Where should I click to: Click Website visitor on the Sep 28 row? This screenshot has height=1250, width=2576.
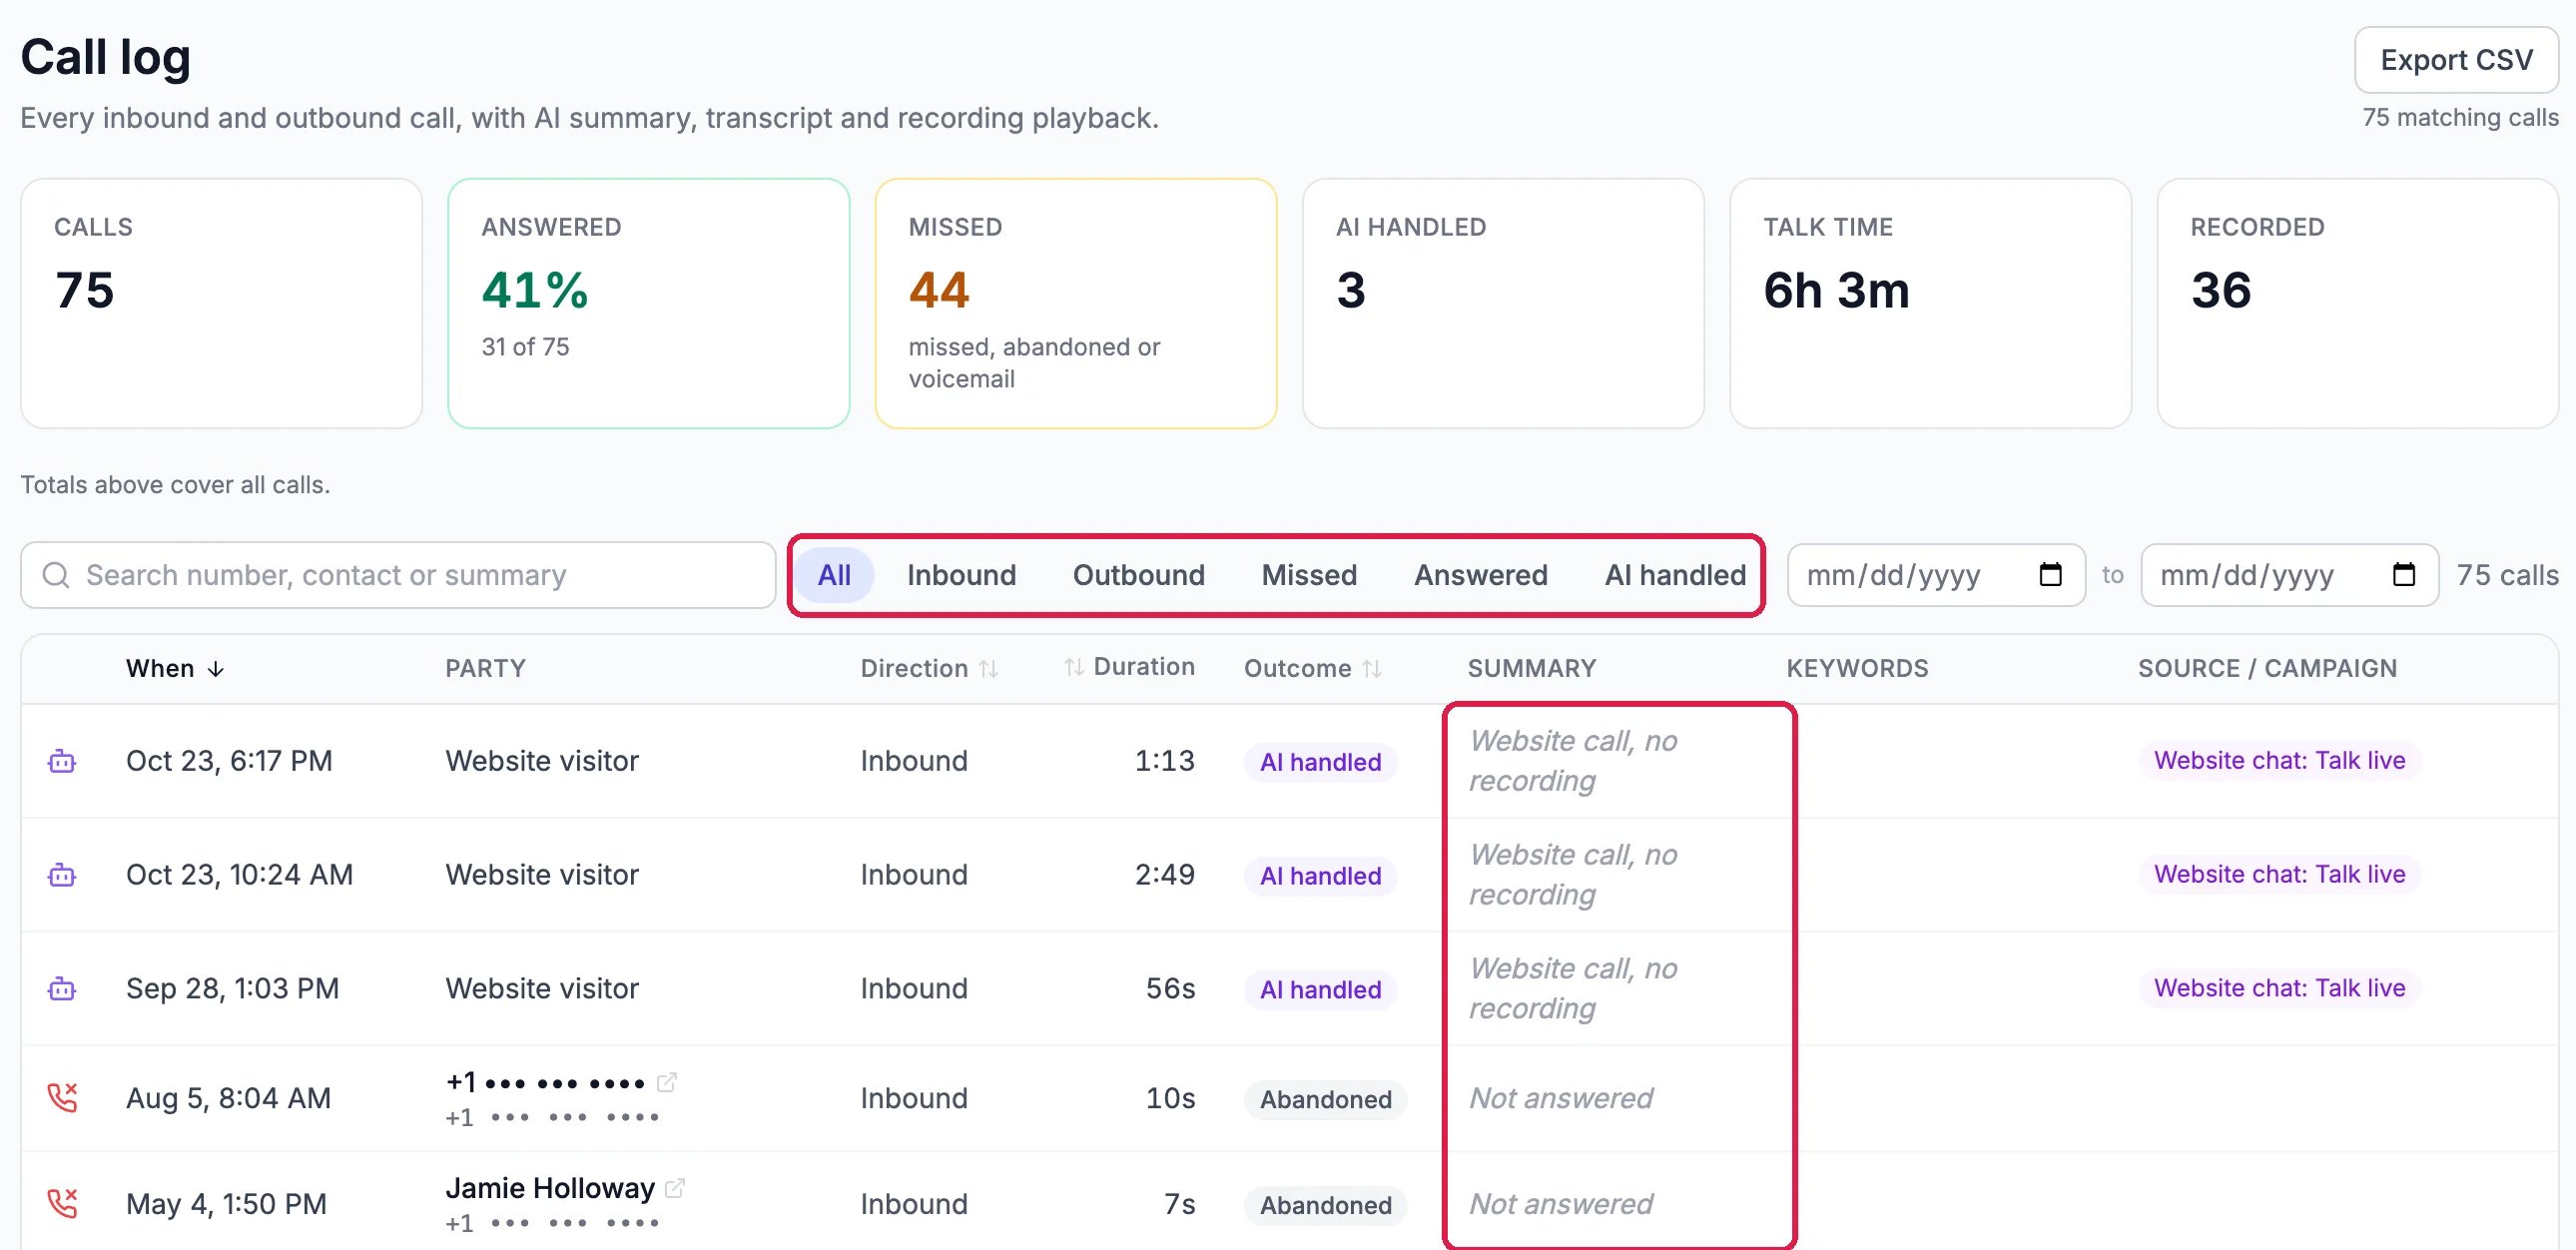tap(542, 989)
